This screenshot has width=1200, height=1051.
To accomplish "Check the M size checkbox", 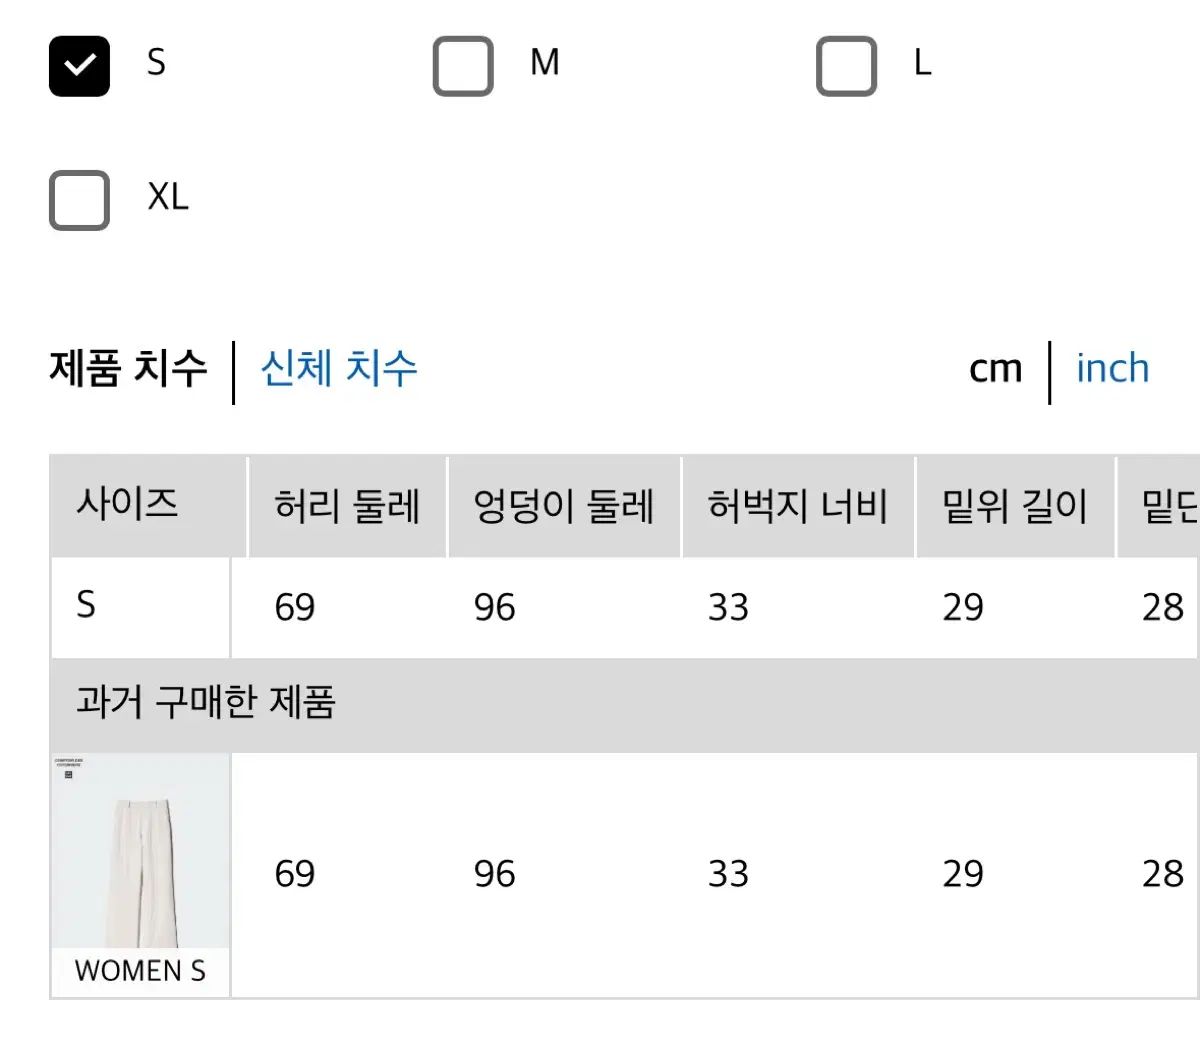I will point(463,66).
